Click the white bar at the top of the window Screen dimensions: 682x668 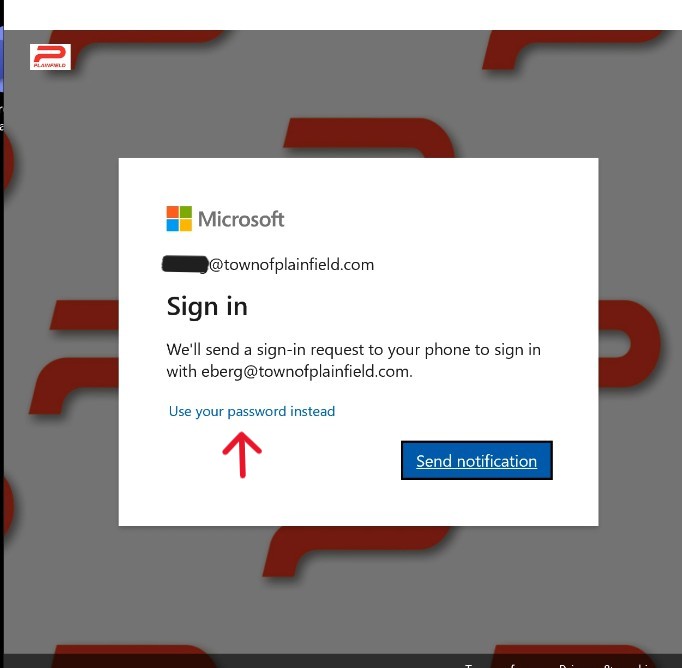(343, 15)
